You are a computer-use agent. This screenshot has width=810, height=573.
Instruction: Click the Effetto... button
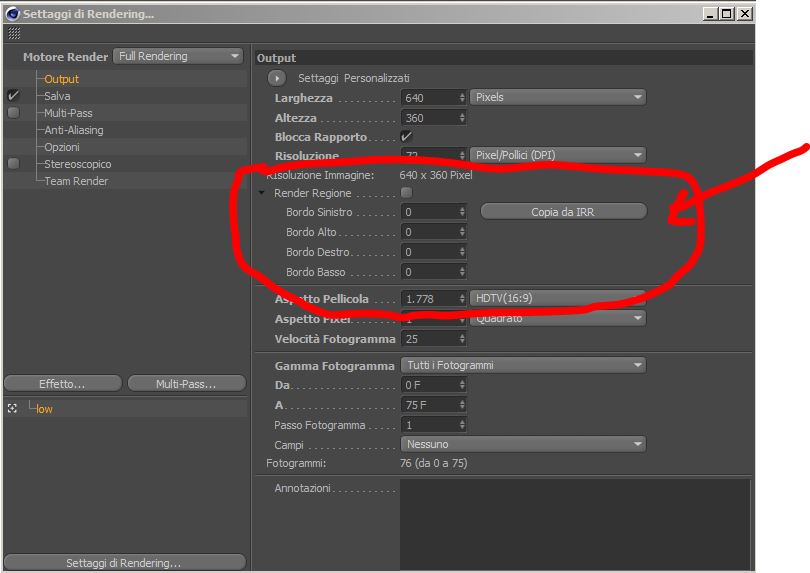(x=63, y=384)
